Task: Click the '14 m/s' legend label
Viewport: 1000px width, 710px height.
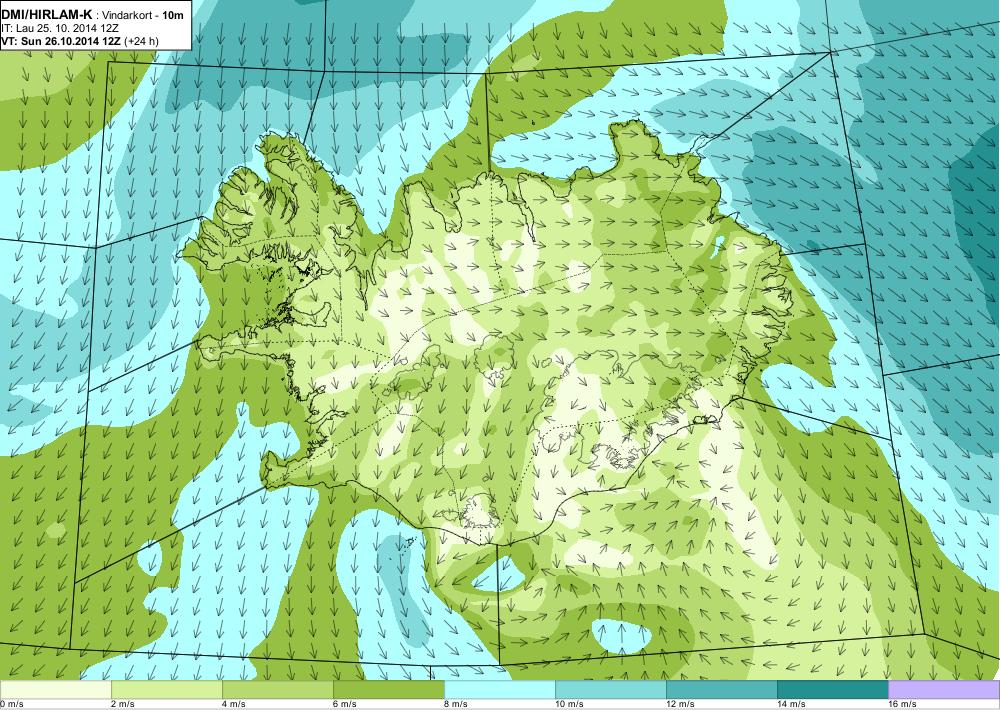Action: pos(791,704)
